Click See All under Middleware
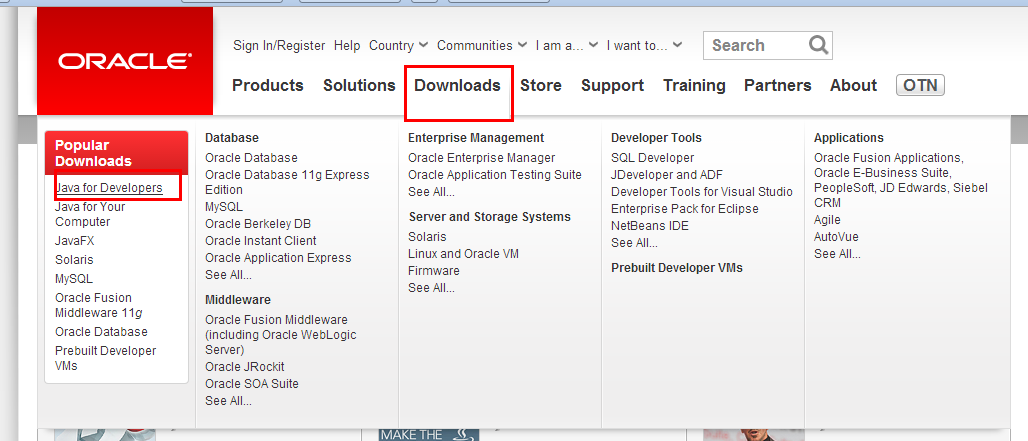Viewport: 1028px width, 441px height. click(228, 400)
